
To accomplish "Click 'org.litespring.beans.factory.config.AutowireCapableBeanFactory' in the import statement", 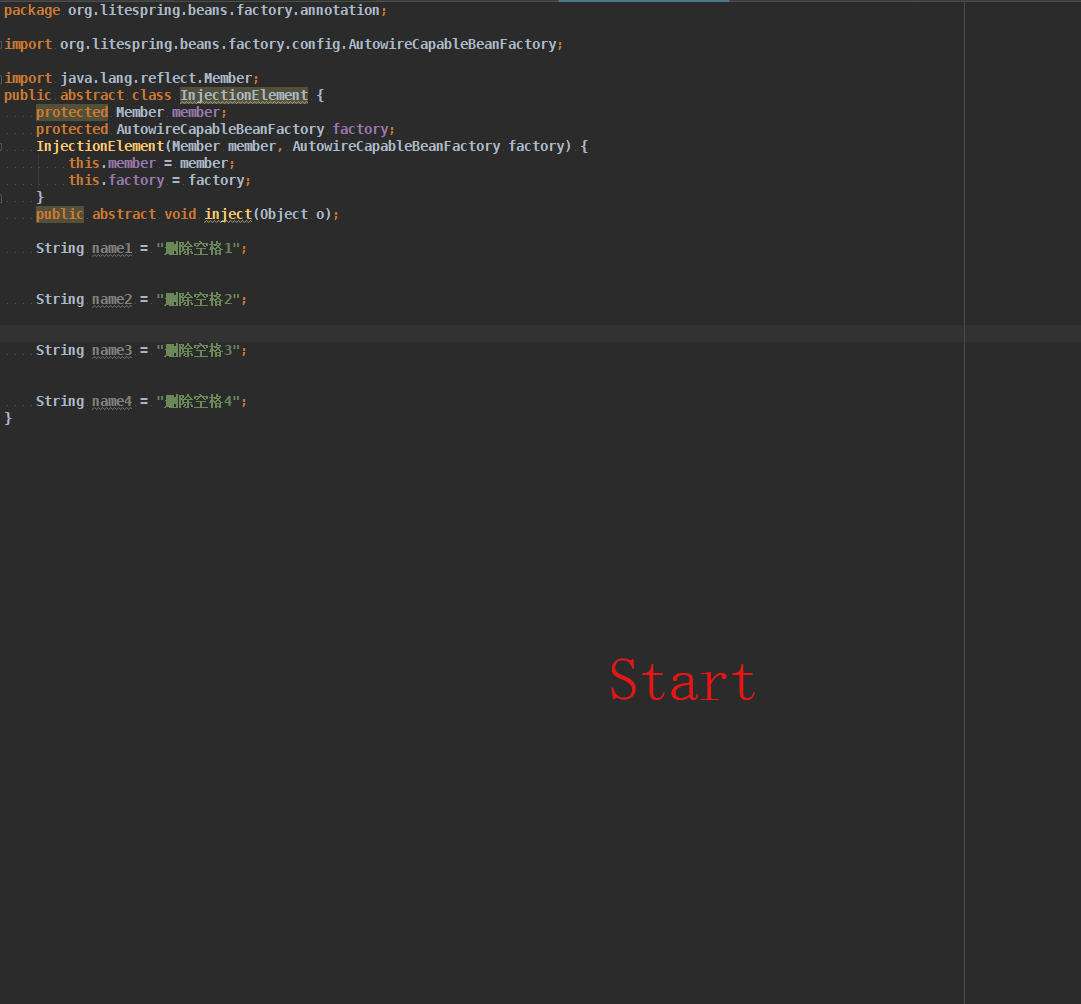I will point(308,44).
